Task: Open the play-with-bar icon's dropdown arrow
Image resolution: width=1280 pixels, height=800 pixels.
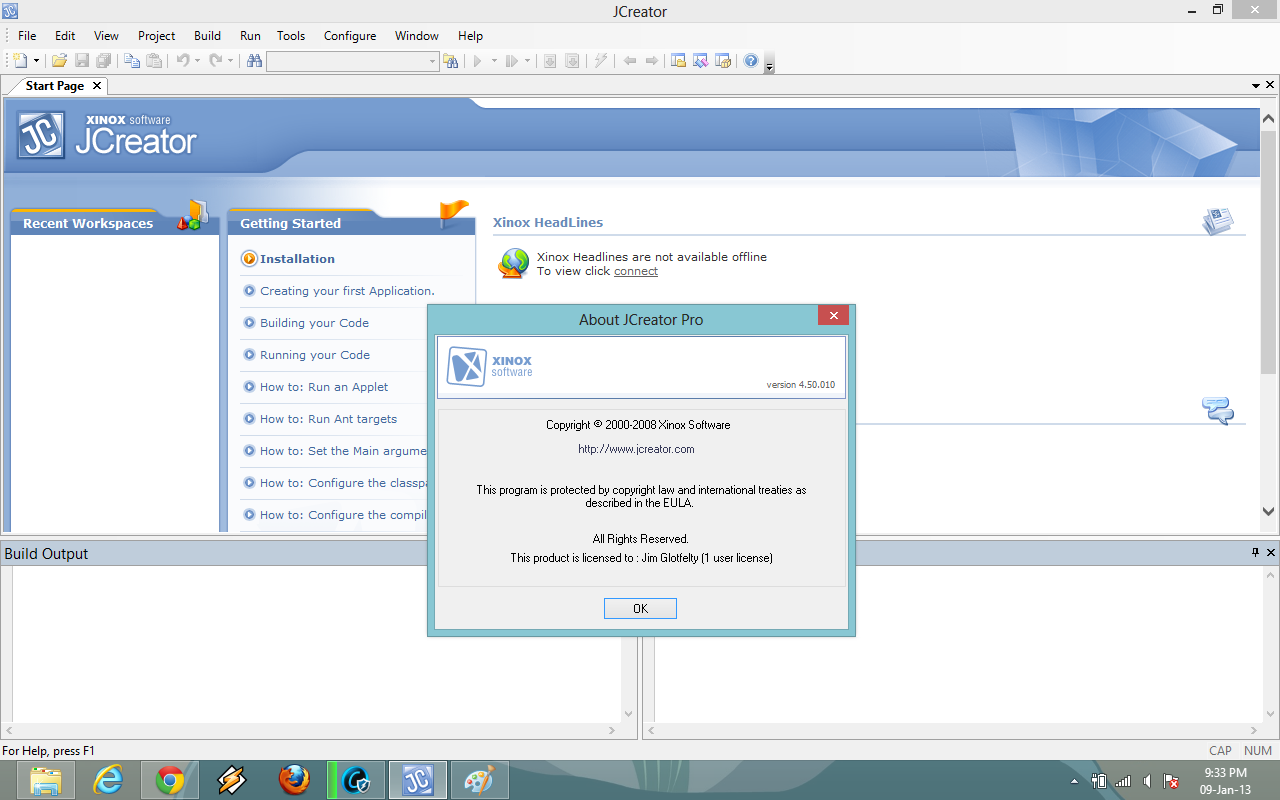Action: coord(527,61)
